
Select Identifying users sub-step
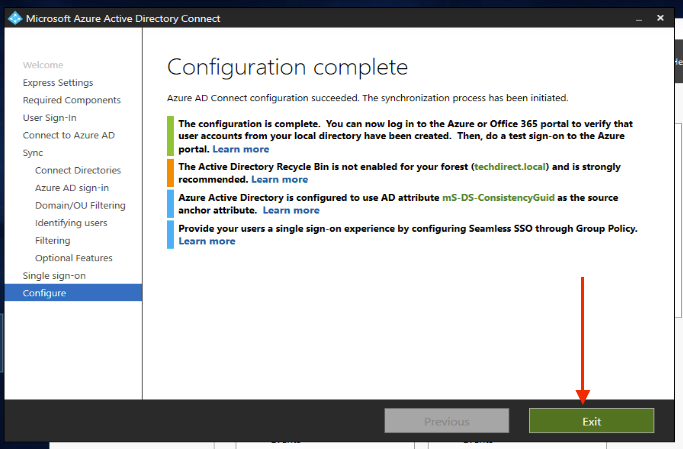point(71,223)
